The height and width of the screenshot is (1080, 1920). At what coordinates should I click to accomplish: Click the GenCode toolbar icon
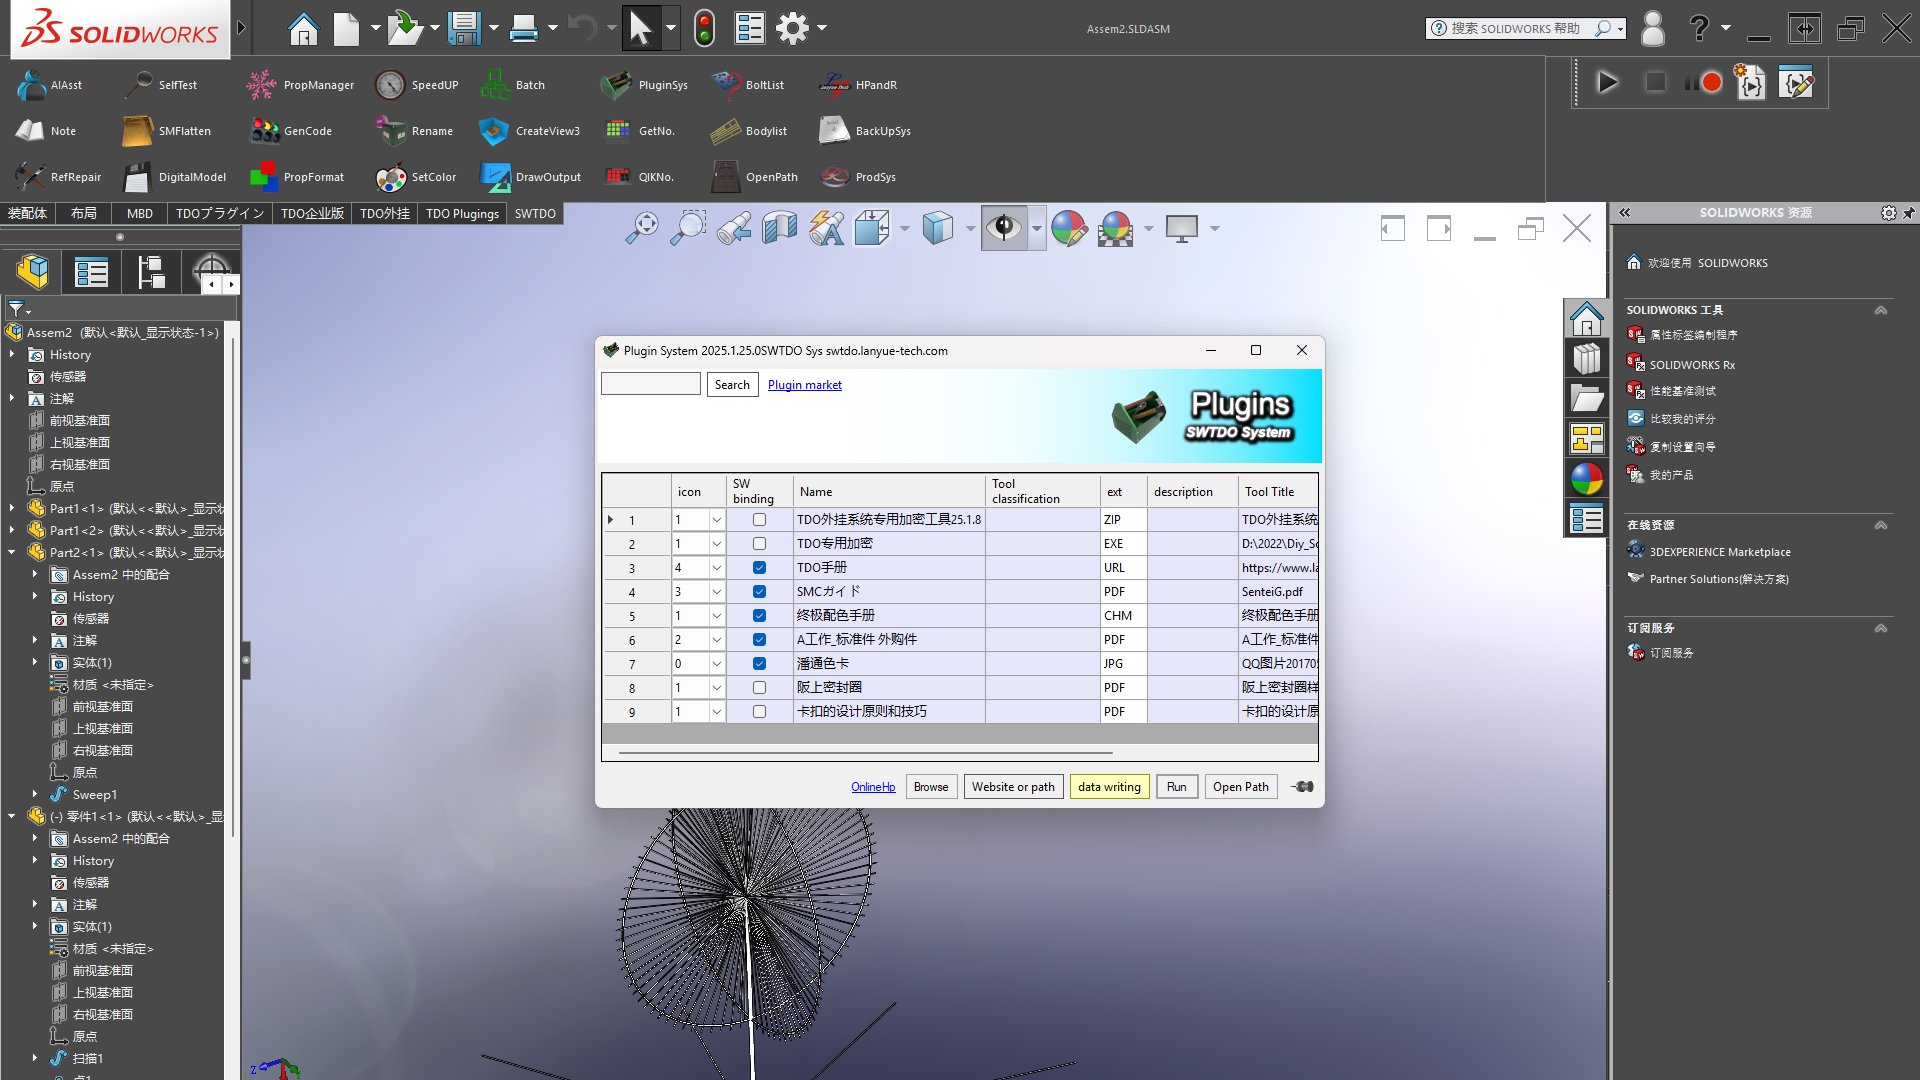[264, 131]
